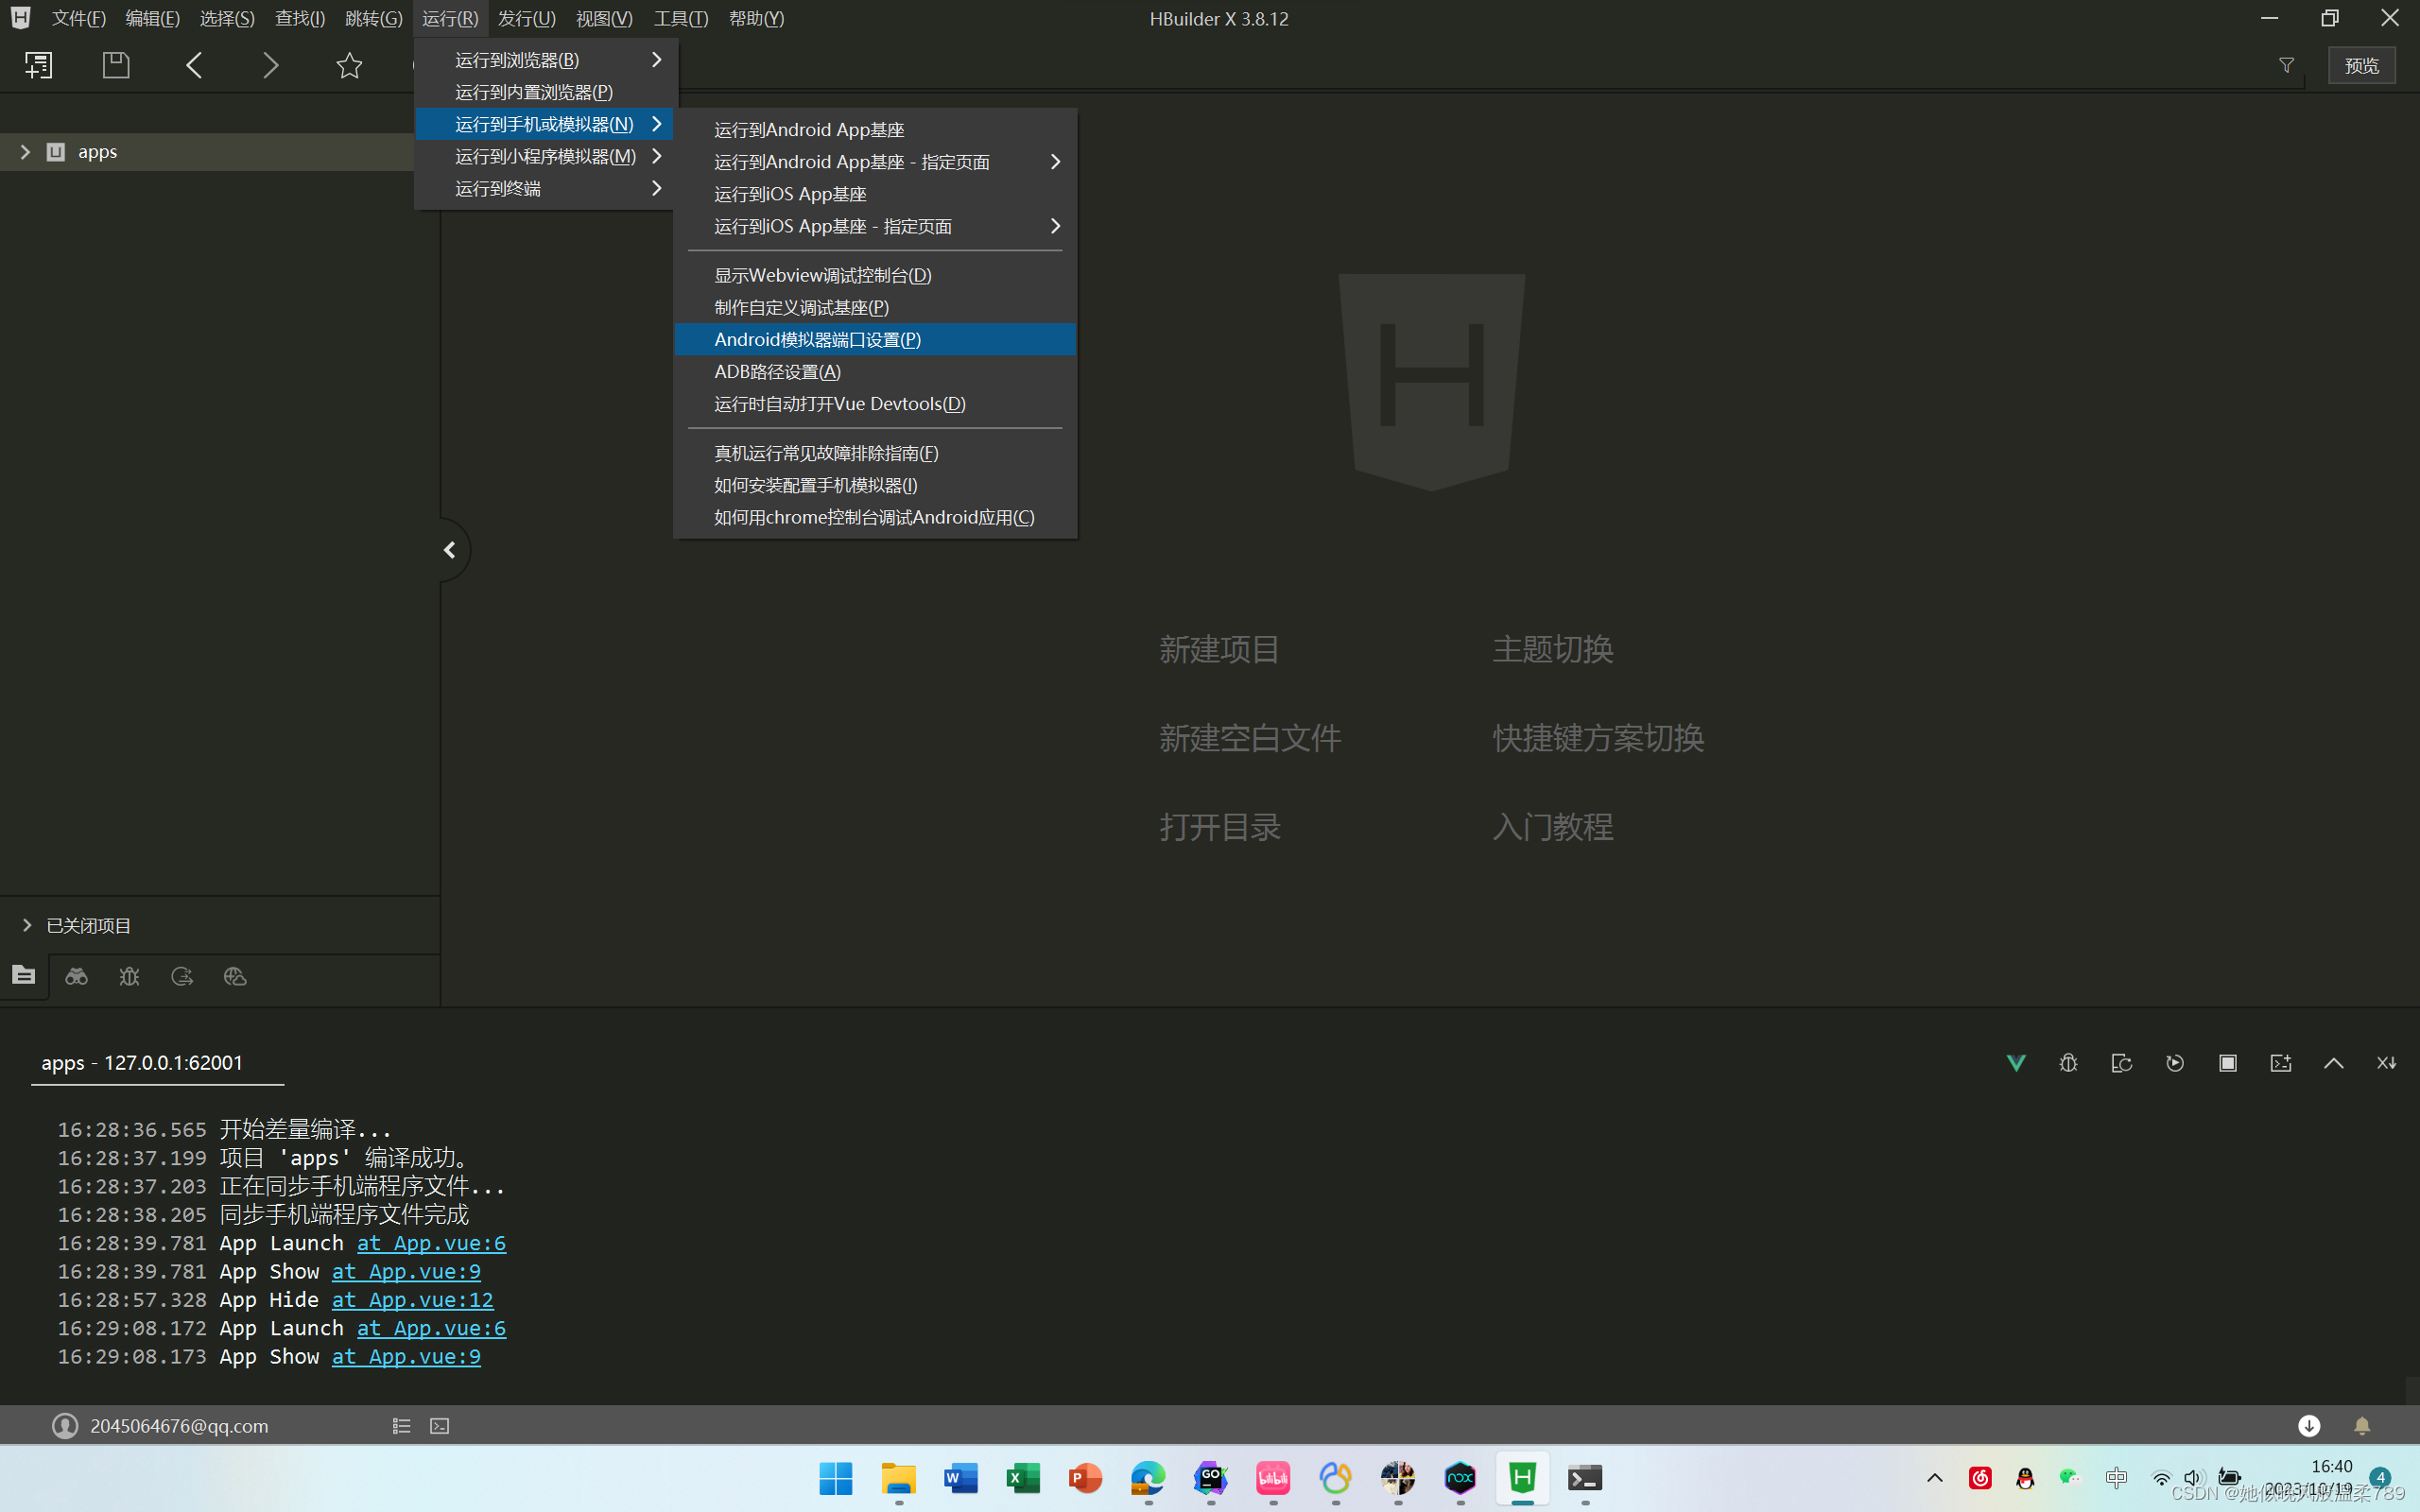This screenshot has width=2420, height=1512.
Task: Click the new file toolbar icon
Action: click(38, 65)
